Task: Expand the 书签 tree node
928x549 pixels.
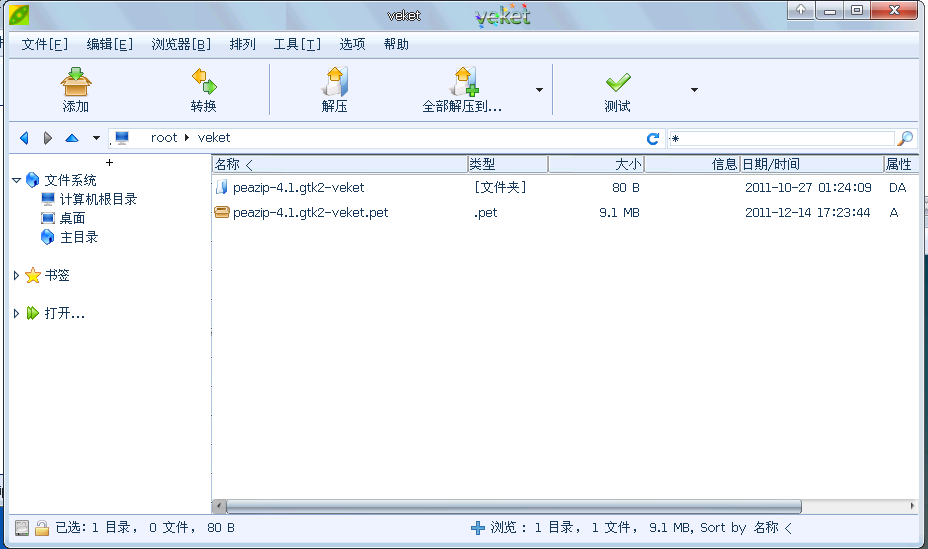Action: pyautogui.click(x=17, y=275)
